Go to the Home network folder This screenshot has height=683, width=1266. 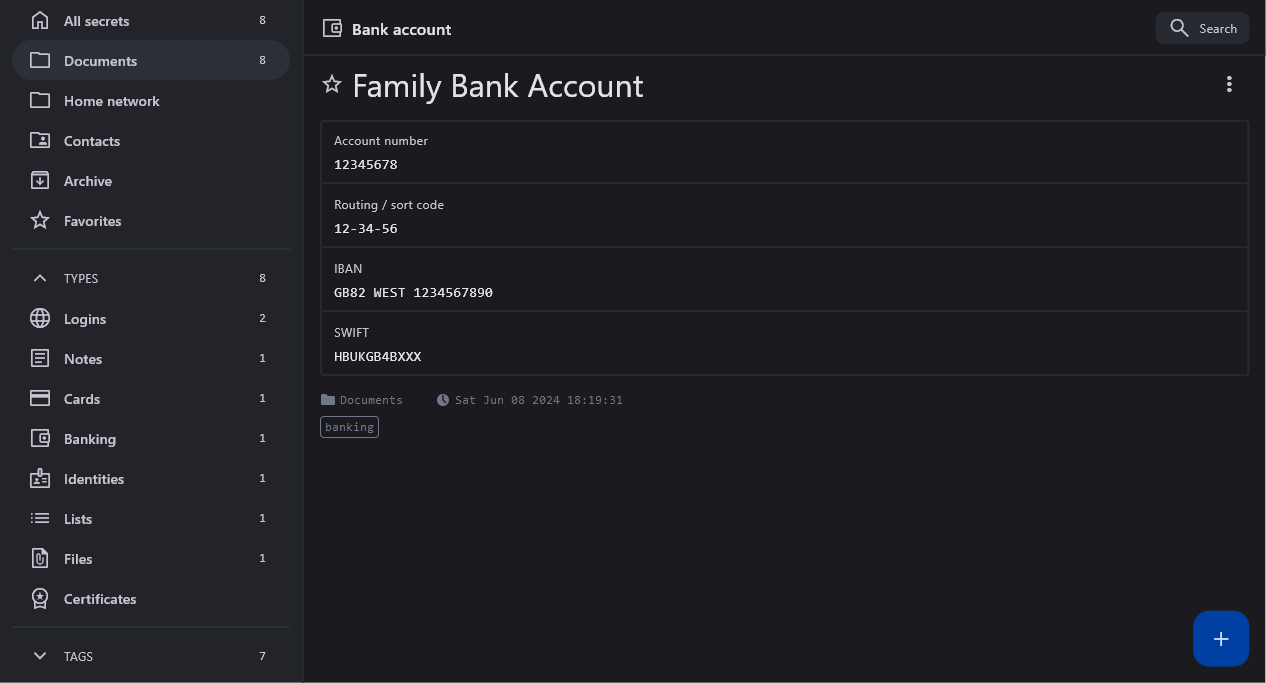click(111, 101)
